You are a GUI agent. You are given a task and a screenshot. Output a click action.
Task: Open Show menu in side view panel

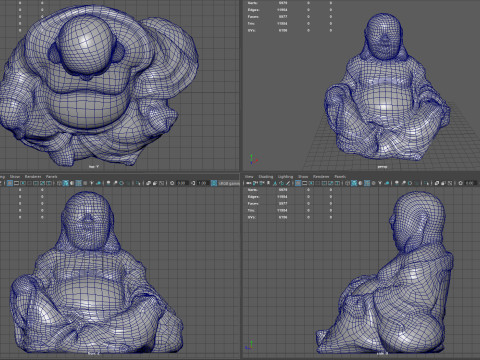click(x=303, y=177)
